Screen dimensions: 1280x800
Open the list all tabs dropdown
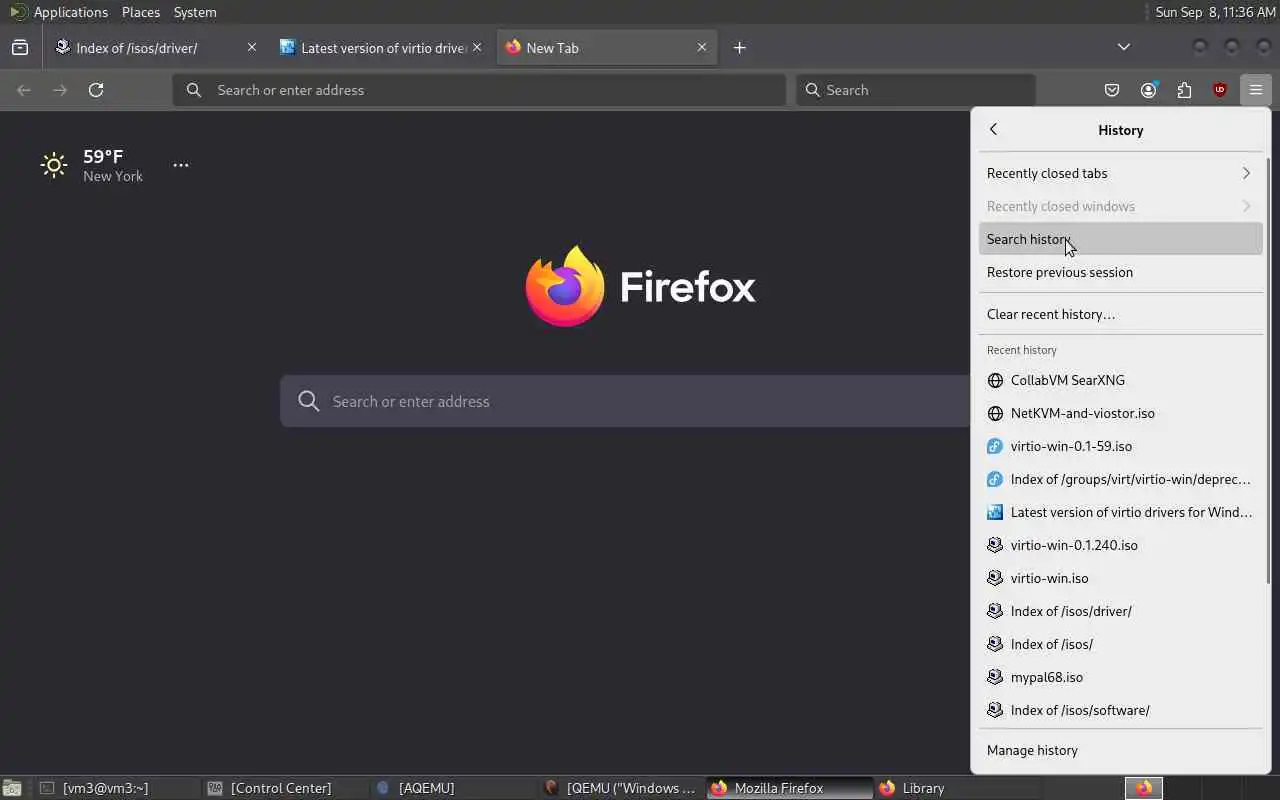[1124, 47]
